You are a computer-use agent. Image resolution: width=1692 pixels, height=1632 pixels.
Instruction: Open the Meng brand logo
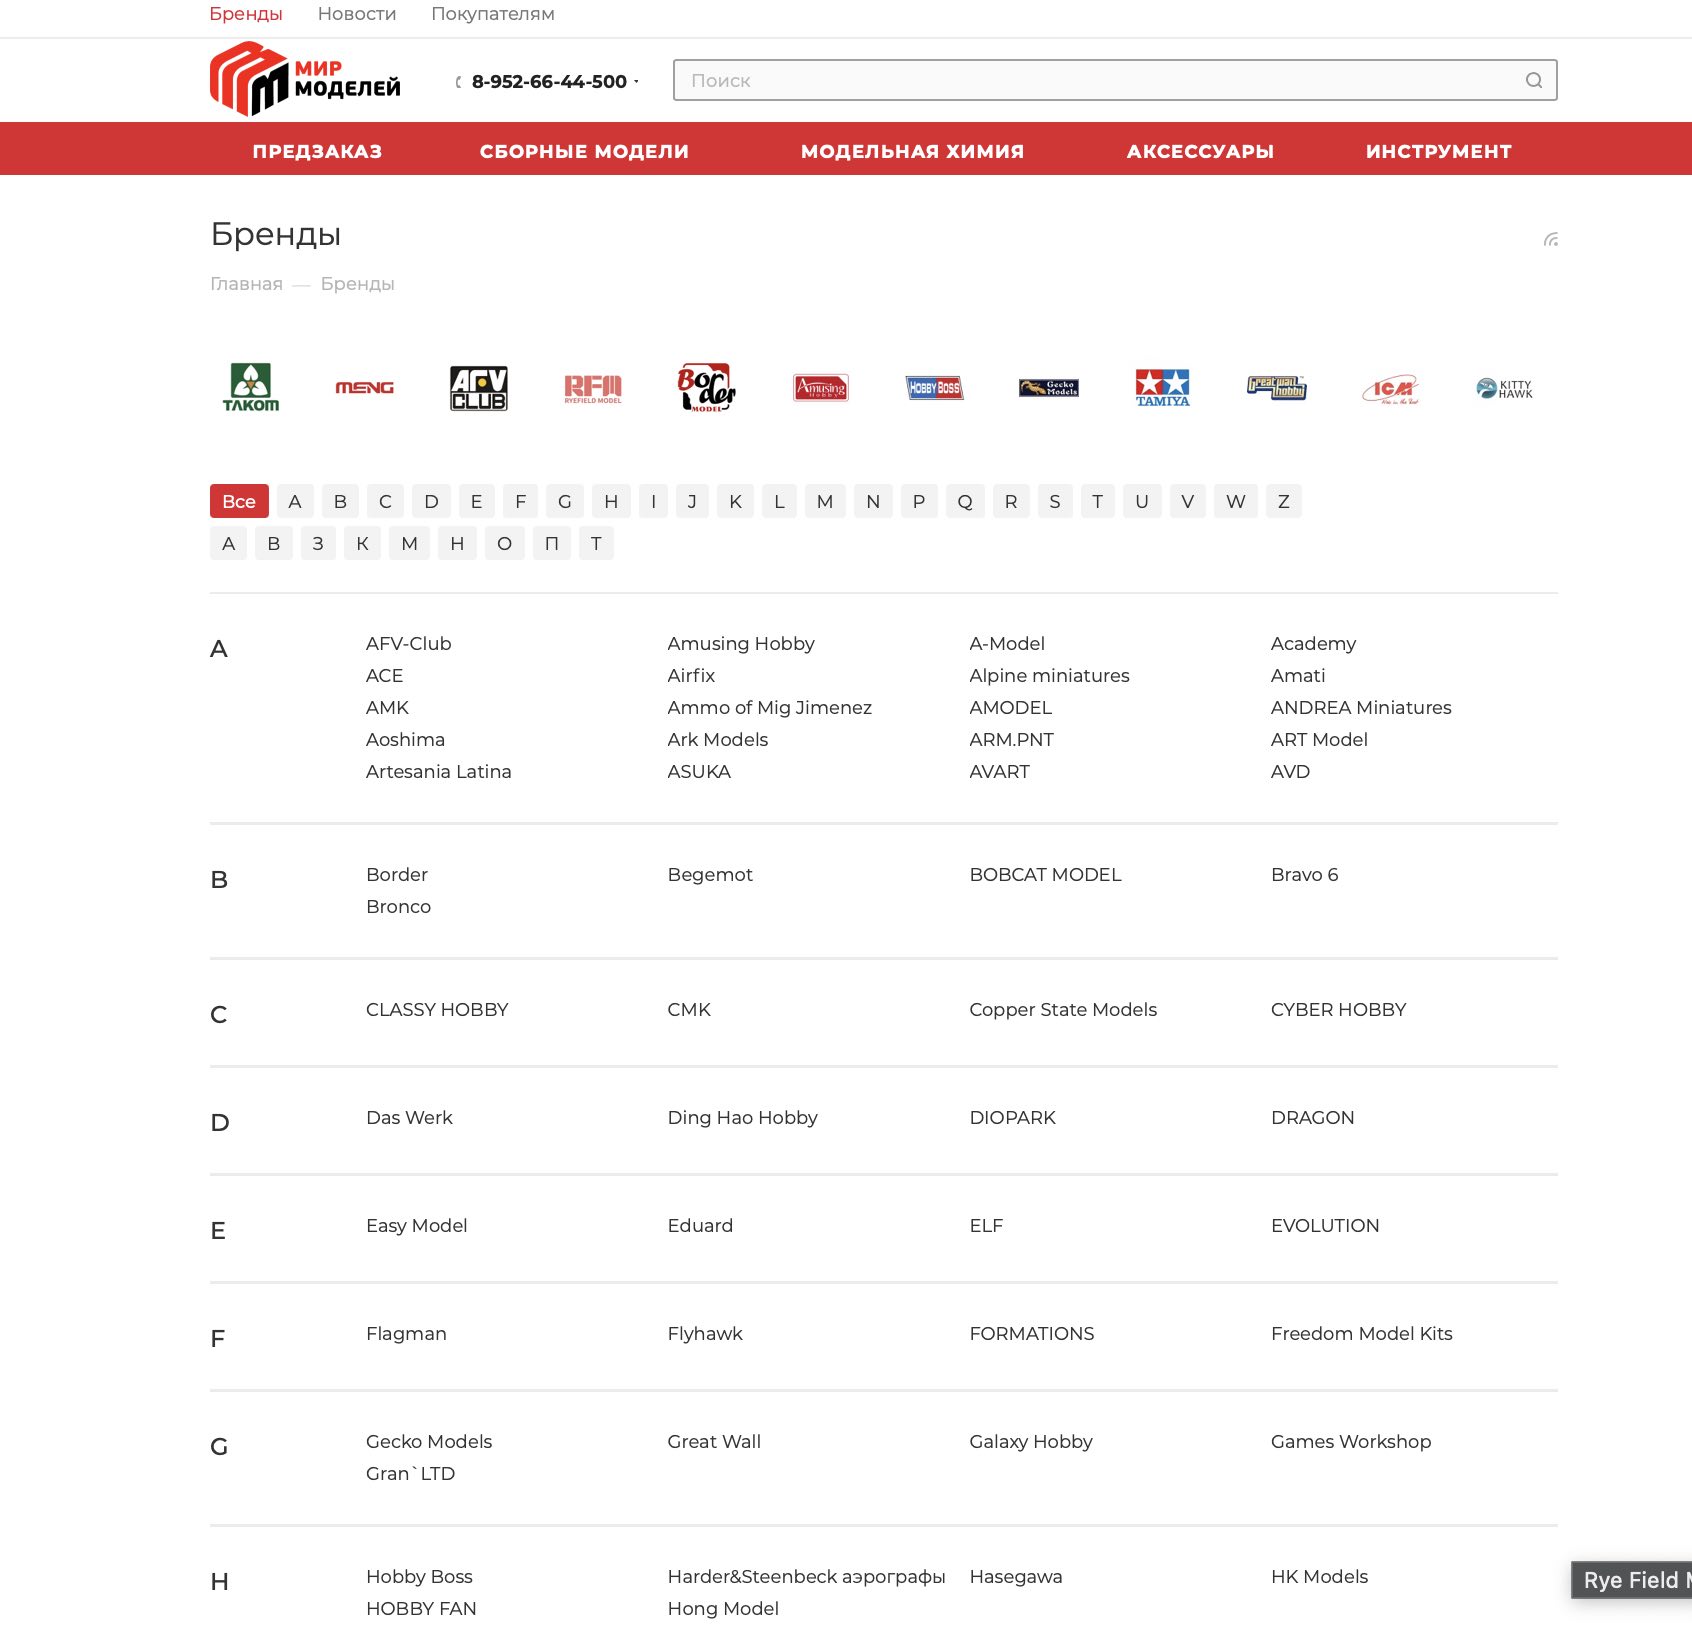click(364, 387)
